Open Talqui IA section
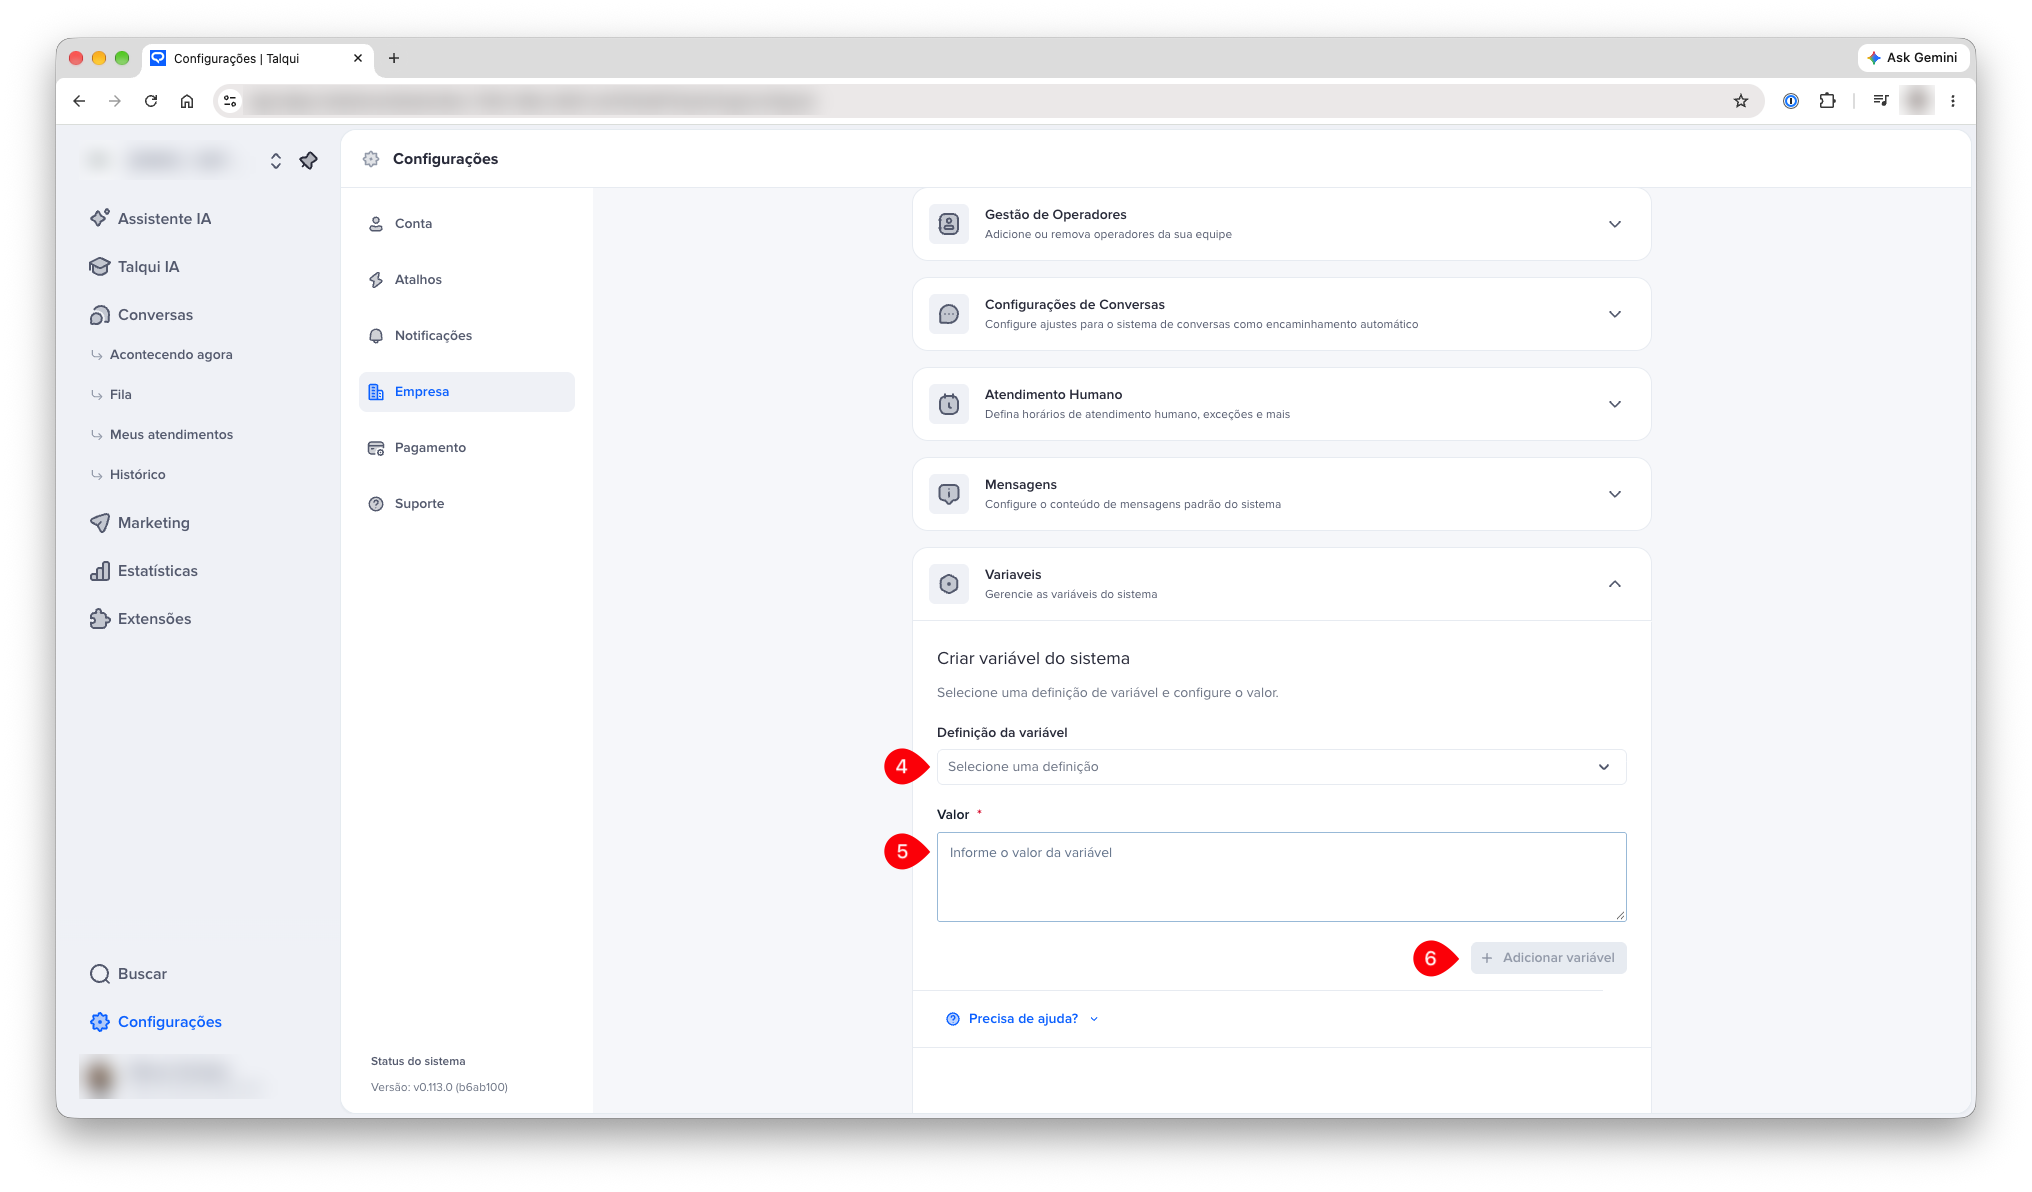Screen dimensions: 2032x1192 click(x=134, y=266)
